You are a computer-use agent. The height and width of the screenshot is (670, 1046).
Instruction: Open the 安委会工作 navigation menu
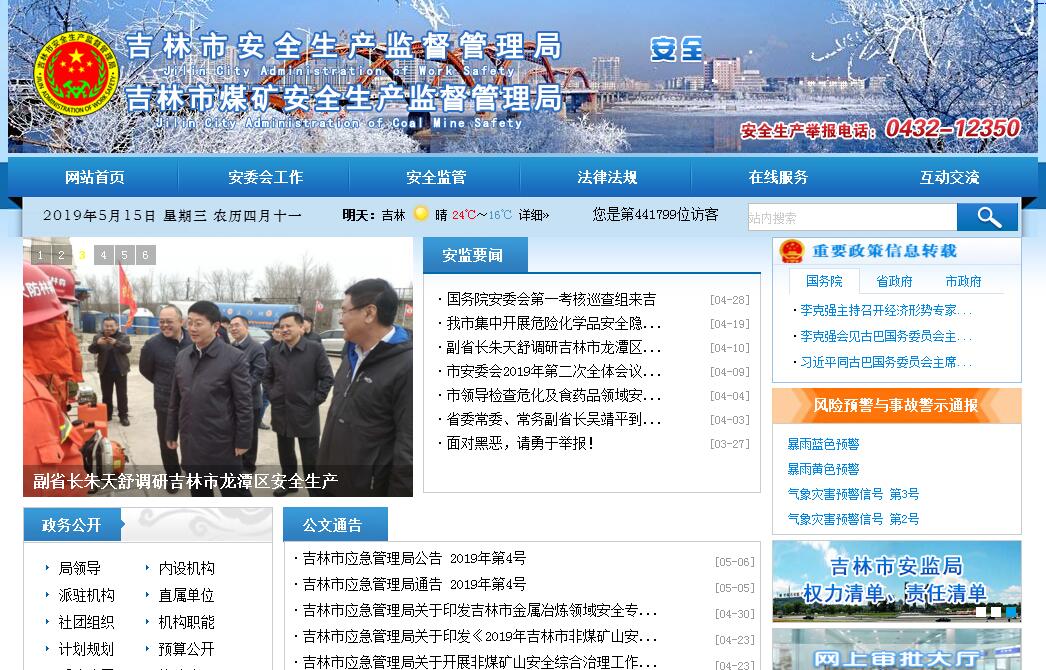pos(265,177)
